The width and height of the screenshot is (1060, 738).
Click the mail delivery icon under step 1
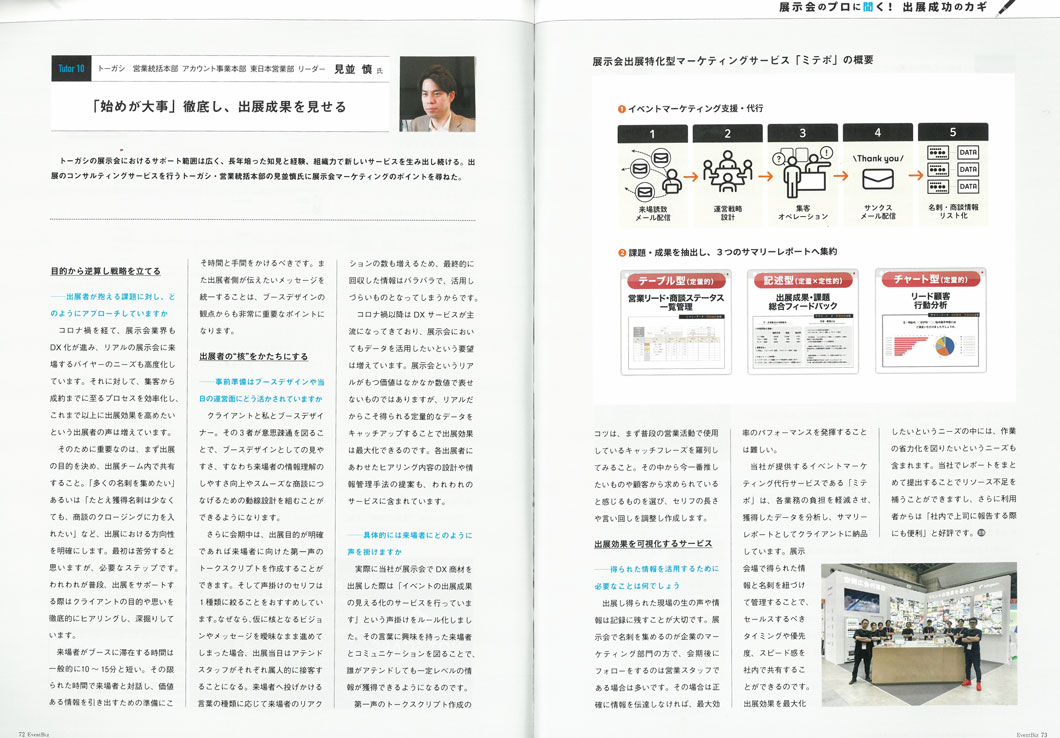point(655,174)
